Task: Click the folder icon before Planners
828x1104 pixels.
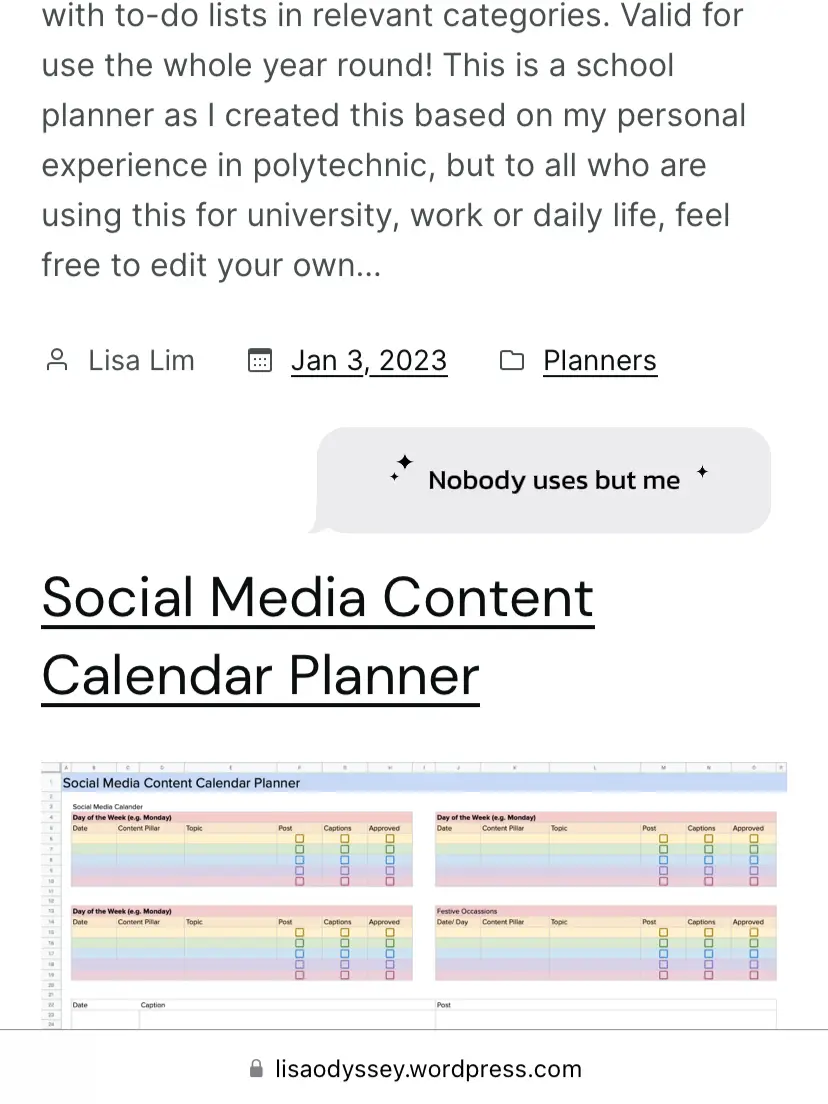Action: [512, 360]
